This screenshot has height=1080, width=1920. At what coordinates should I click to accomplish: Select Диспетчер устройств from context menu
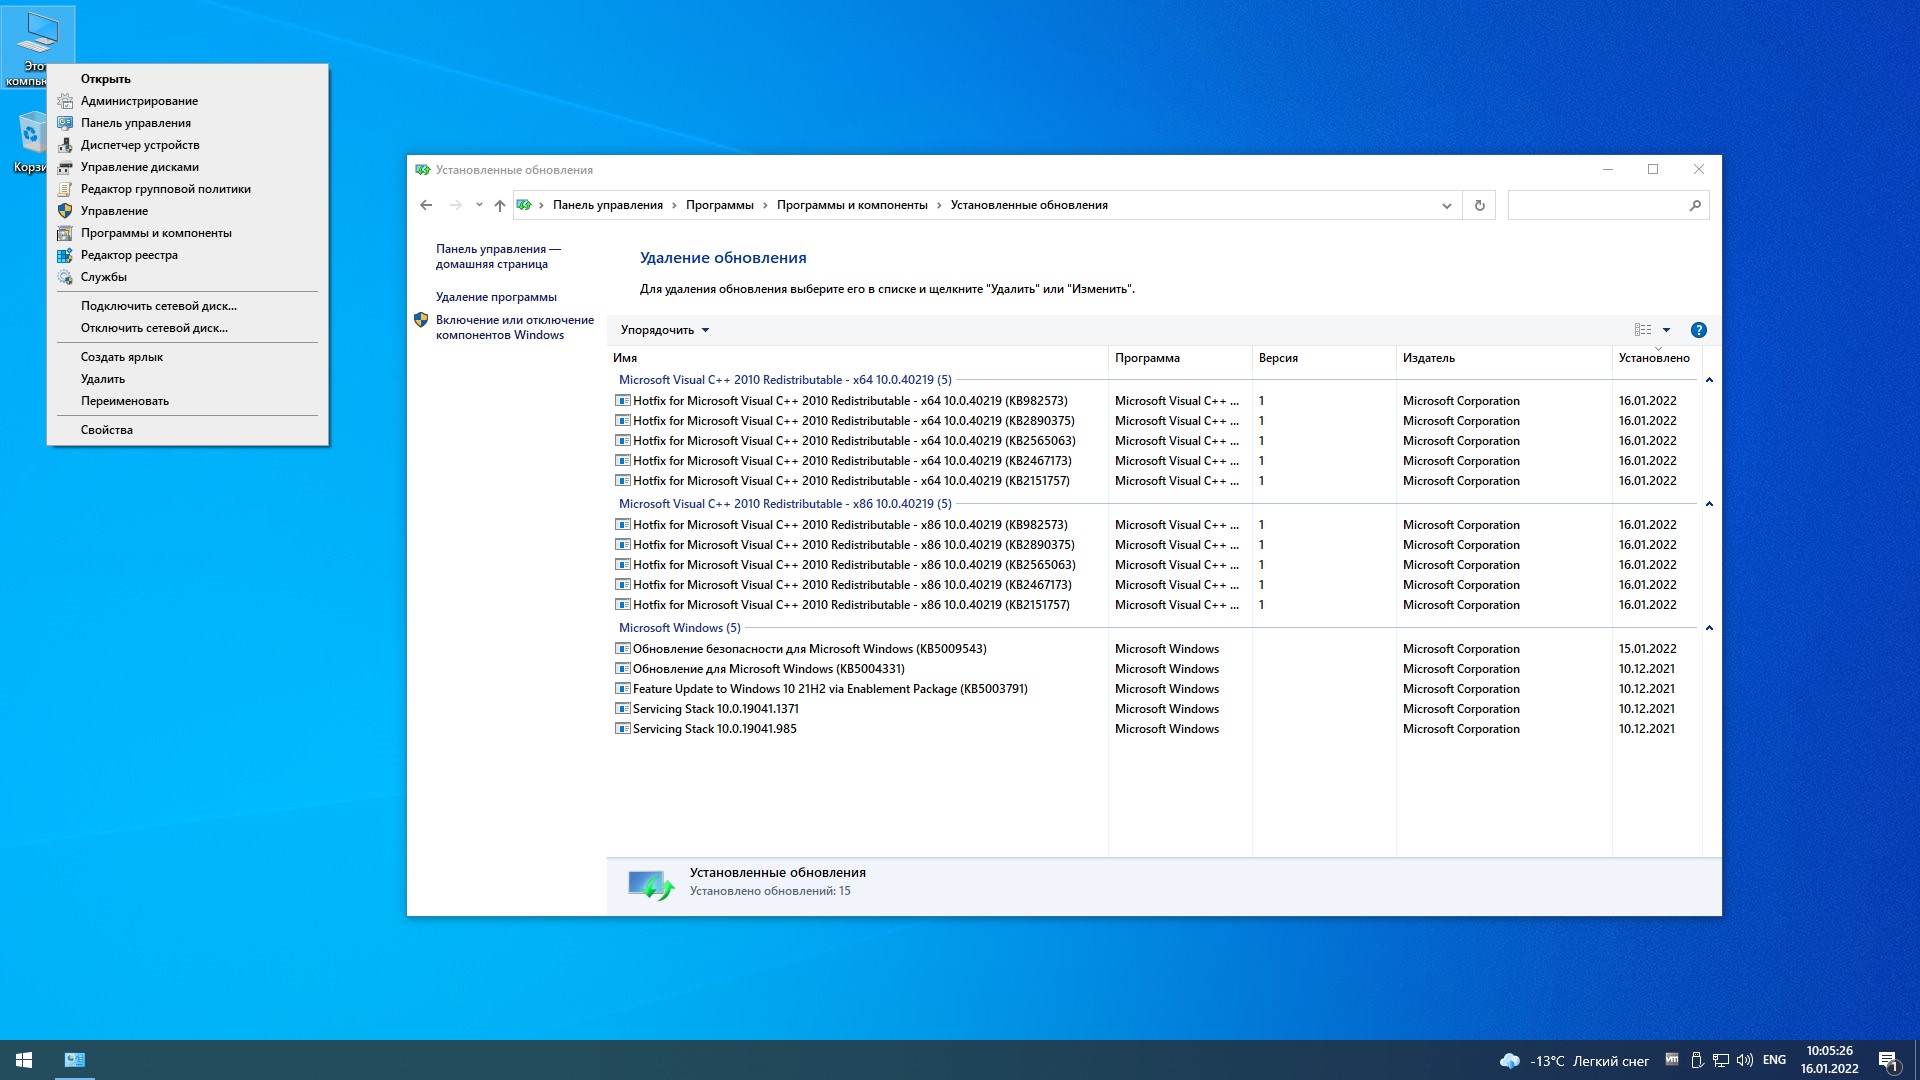pyautogui.click(x=139, y=145)
